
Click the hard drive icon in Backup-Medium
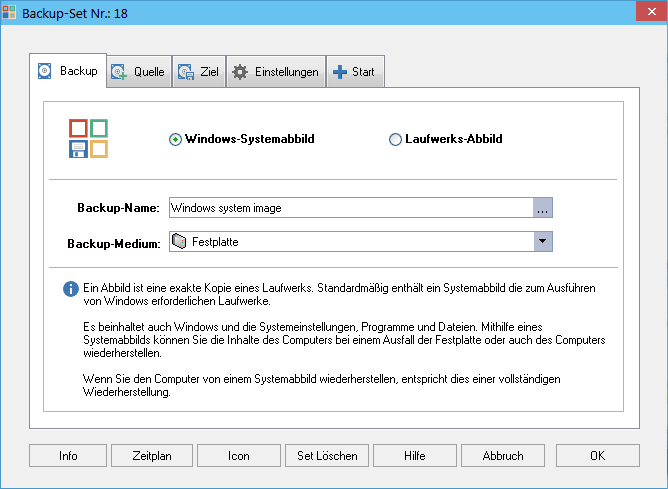179,242
